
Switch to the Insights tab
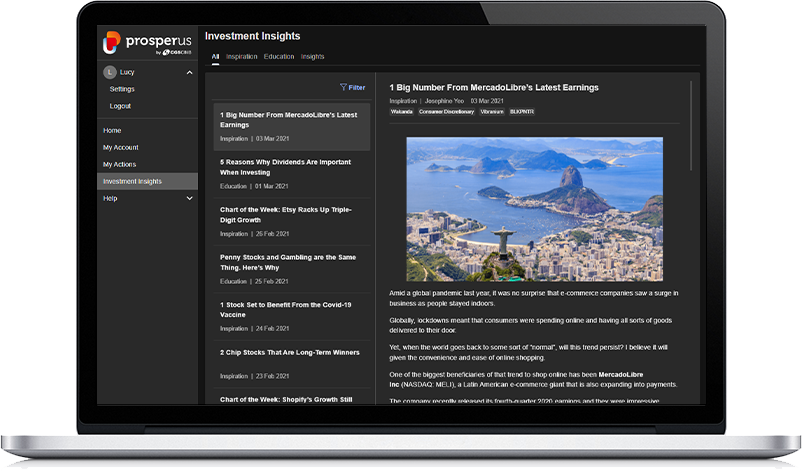pos(313,57)
